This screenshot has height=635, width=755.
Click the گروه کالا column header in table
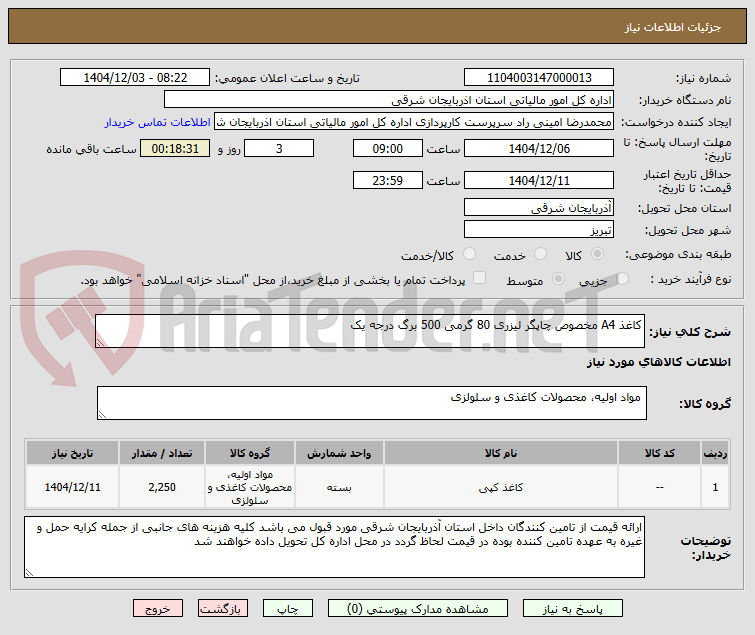(x=250, y=453)
